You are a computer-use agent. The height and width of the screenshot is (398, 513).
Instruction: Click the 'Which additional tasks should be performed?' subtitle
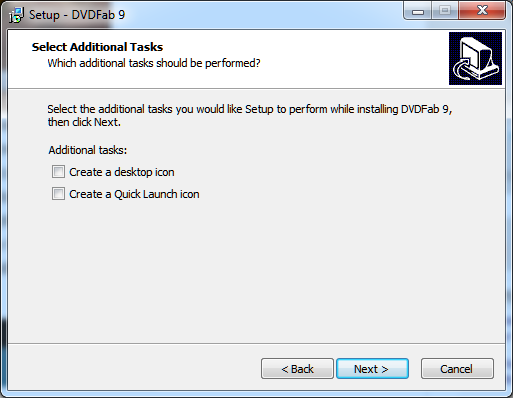point(154,63)
